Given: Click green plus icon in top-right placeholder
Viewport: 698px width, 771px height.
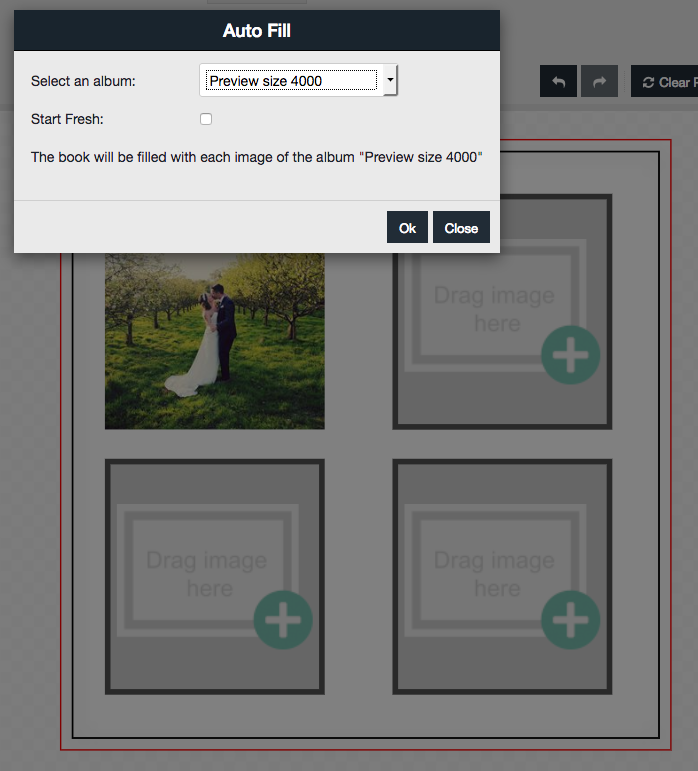Looking at the screenshot, I should (570, 355).
